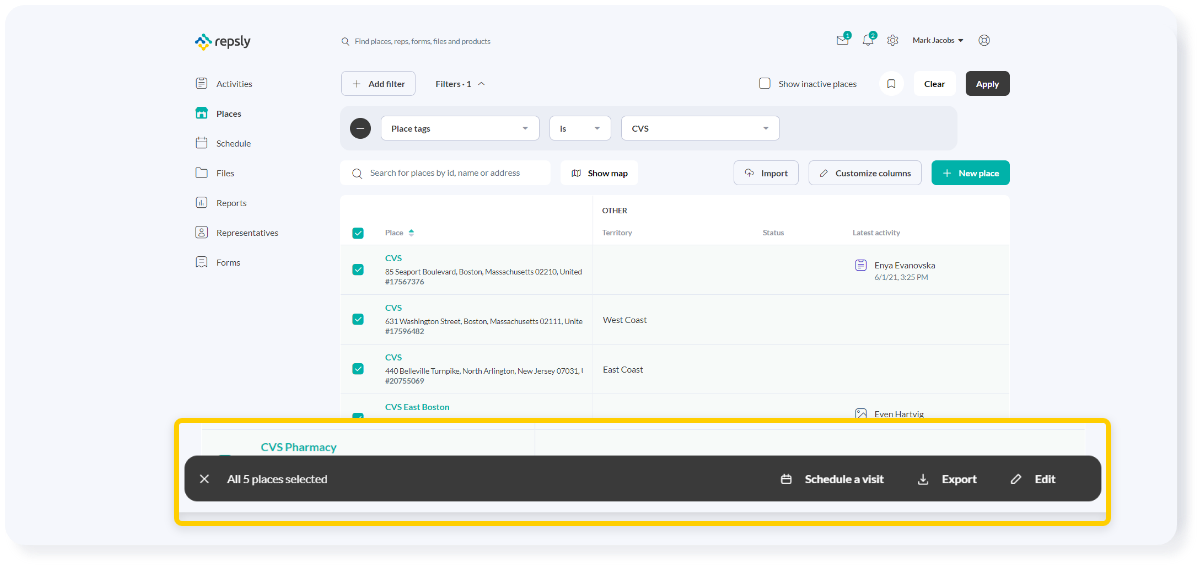Viewport: 1202px width, 570px height.
Task: Toggle the select-all header checkbox
Action: pos(358,233)
